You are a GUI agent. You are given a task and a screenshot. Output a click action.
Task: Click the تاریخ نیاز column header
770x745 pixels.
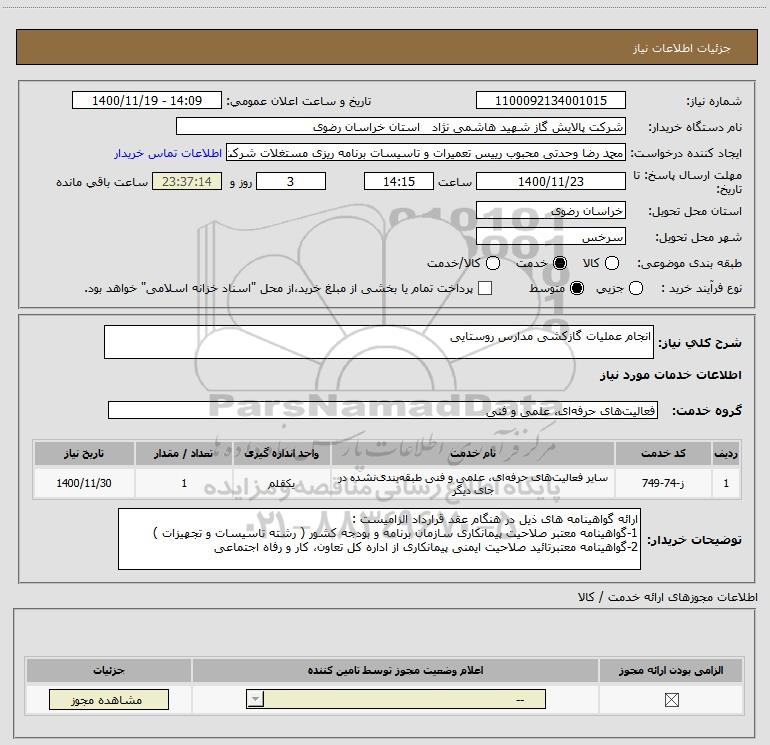point(84,453)
